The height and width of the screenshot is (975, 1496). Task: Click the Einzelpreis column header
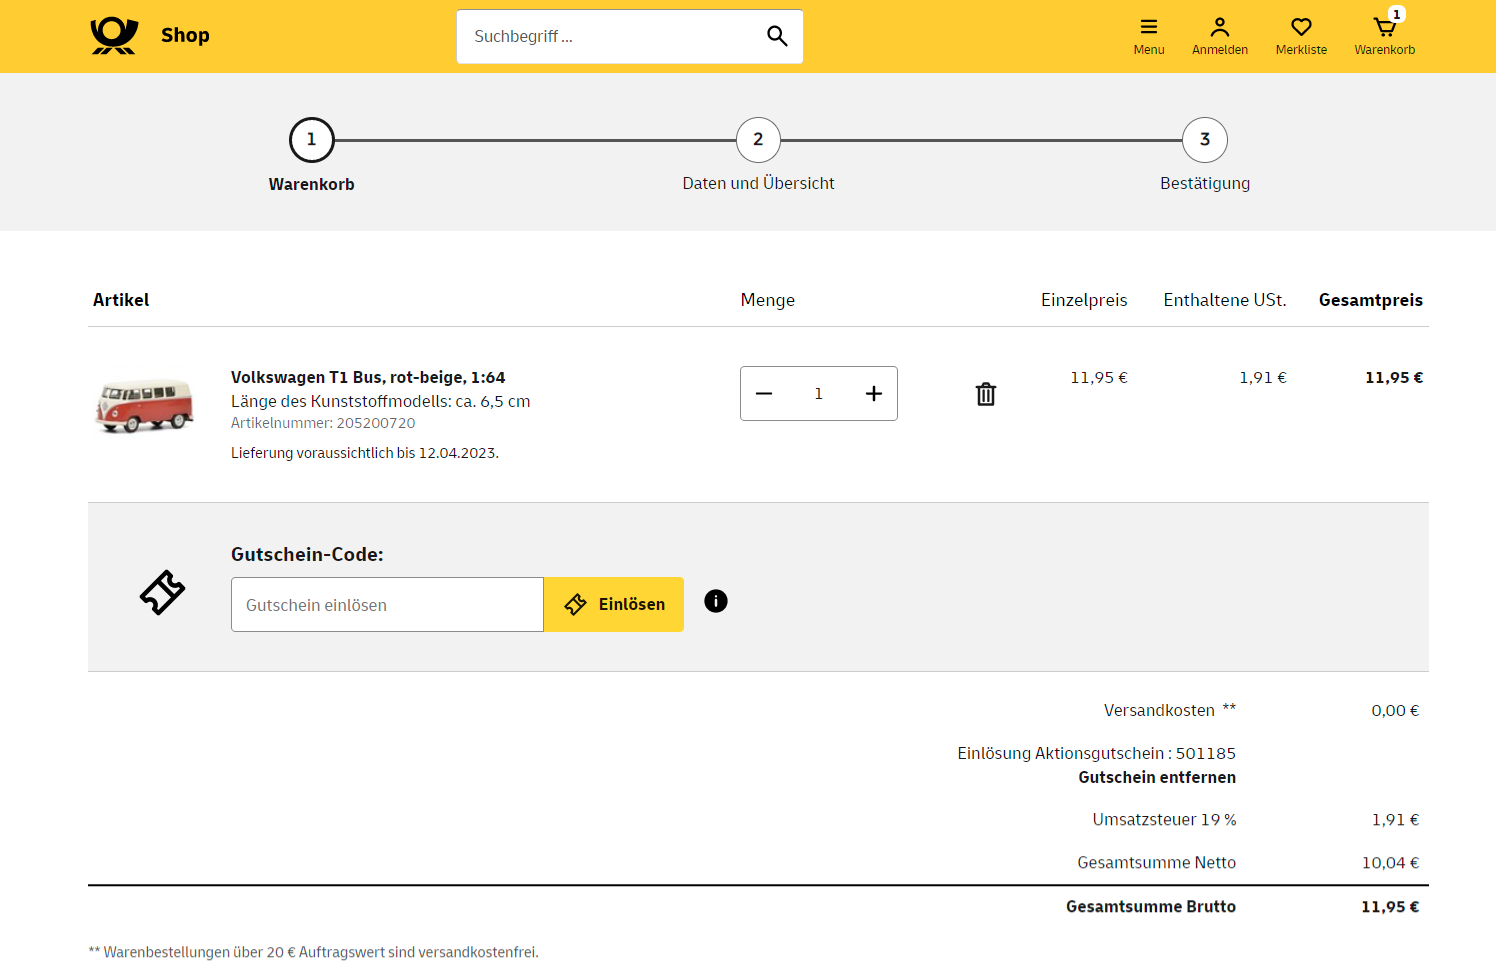coord(1084,300)
